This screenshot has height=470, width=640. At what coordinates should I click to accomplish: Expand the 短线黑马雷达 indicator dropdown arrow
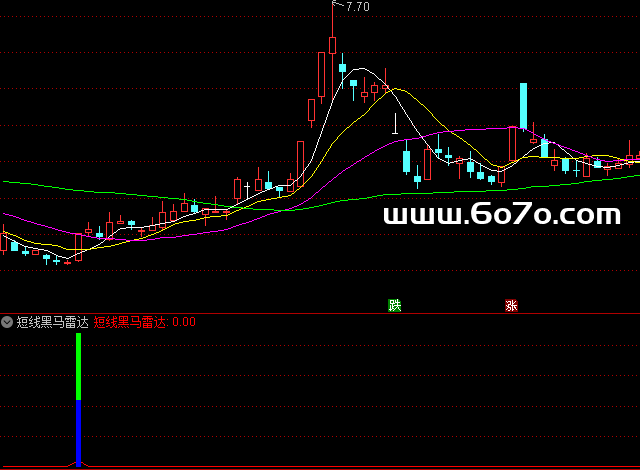pos(7,322)
